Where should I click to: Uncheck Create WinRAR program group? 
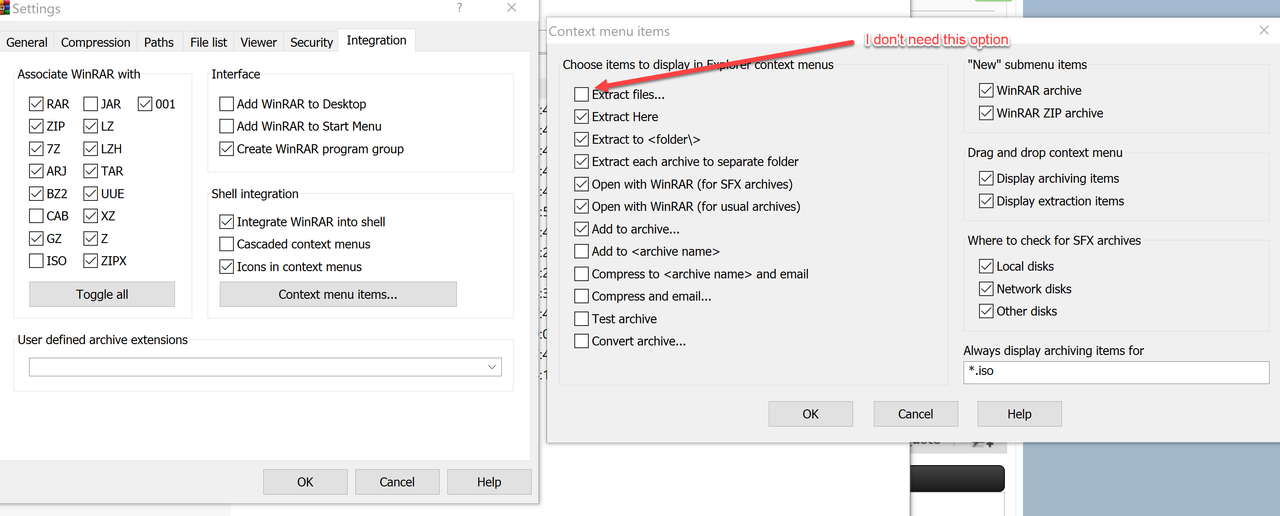click(x=227, y=149)
